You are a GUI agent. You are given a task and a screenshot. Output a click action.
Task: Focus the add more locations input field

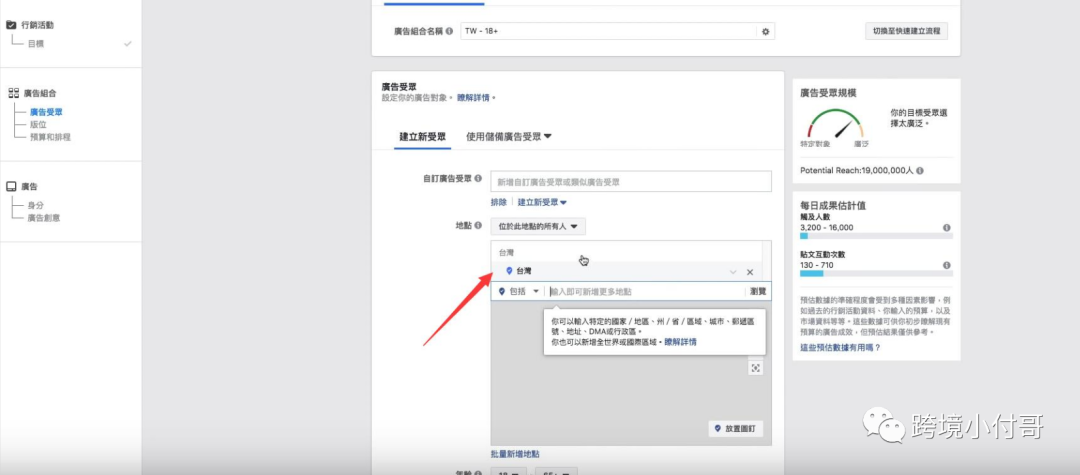(645, 291)
